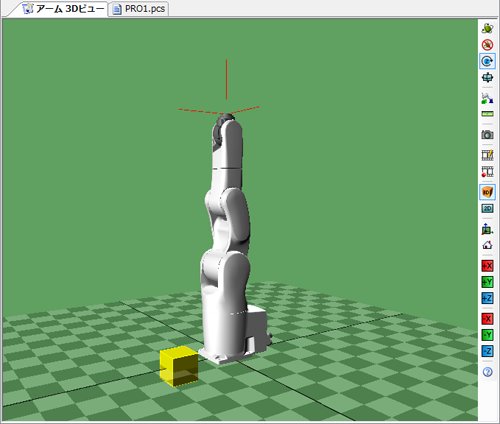This screenshot has width=500, height=424.
Task: Click the fit-to-view crosshair icon
Action: tap(487, 77)
